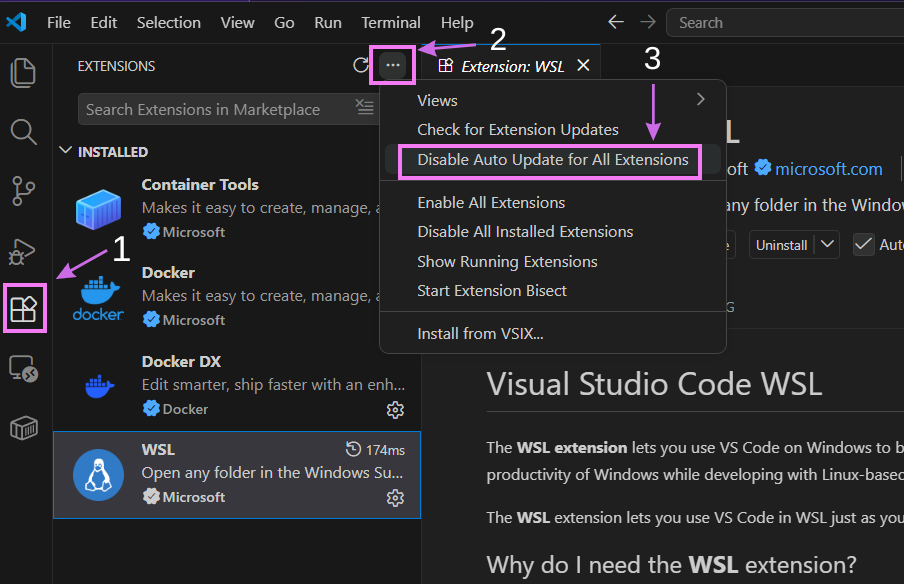Open Extensions Views and More Actions menu
This screenshot has width=904, height=584.
coord(393,65)
